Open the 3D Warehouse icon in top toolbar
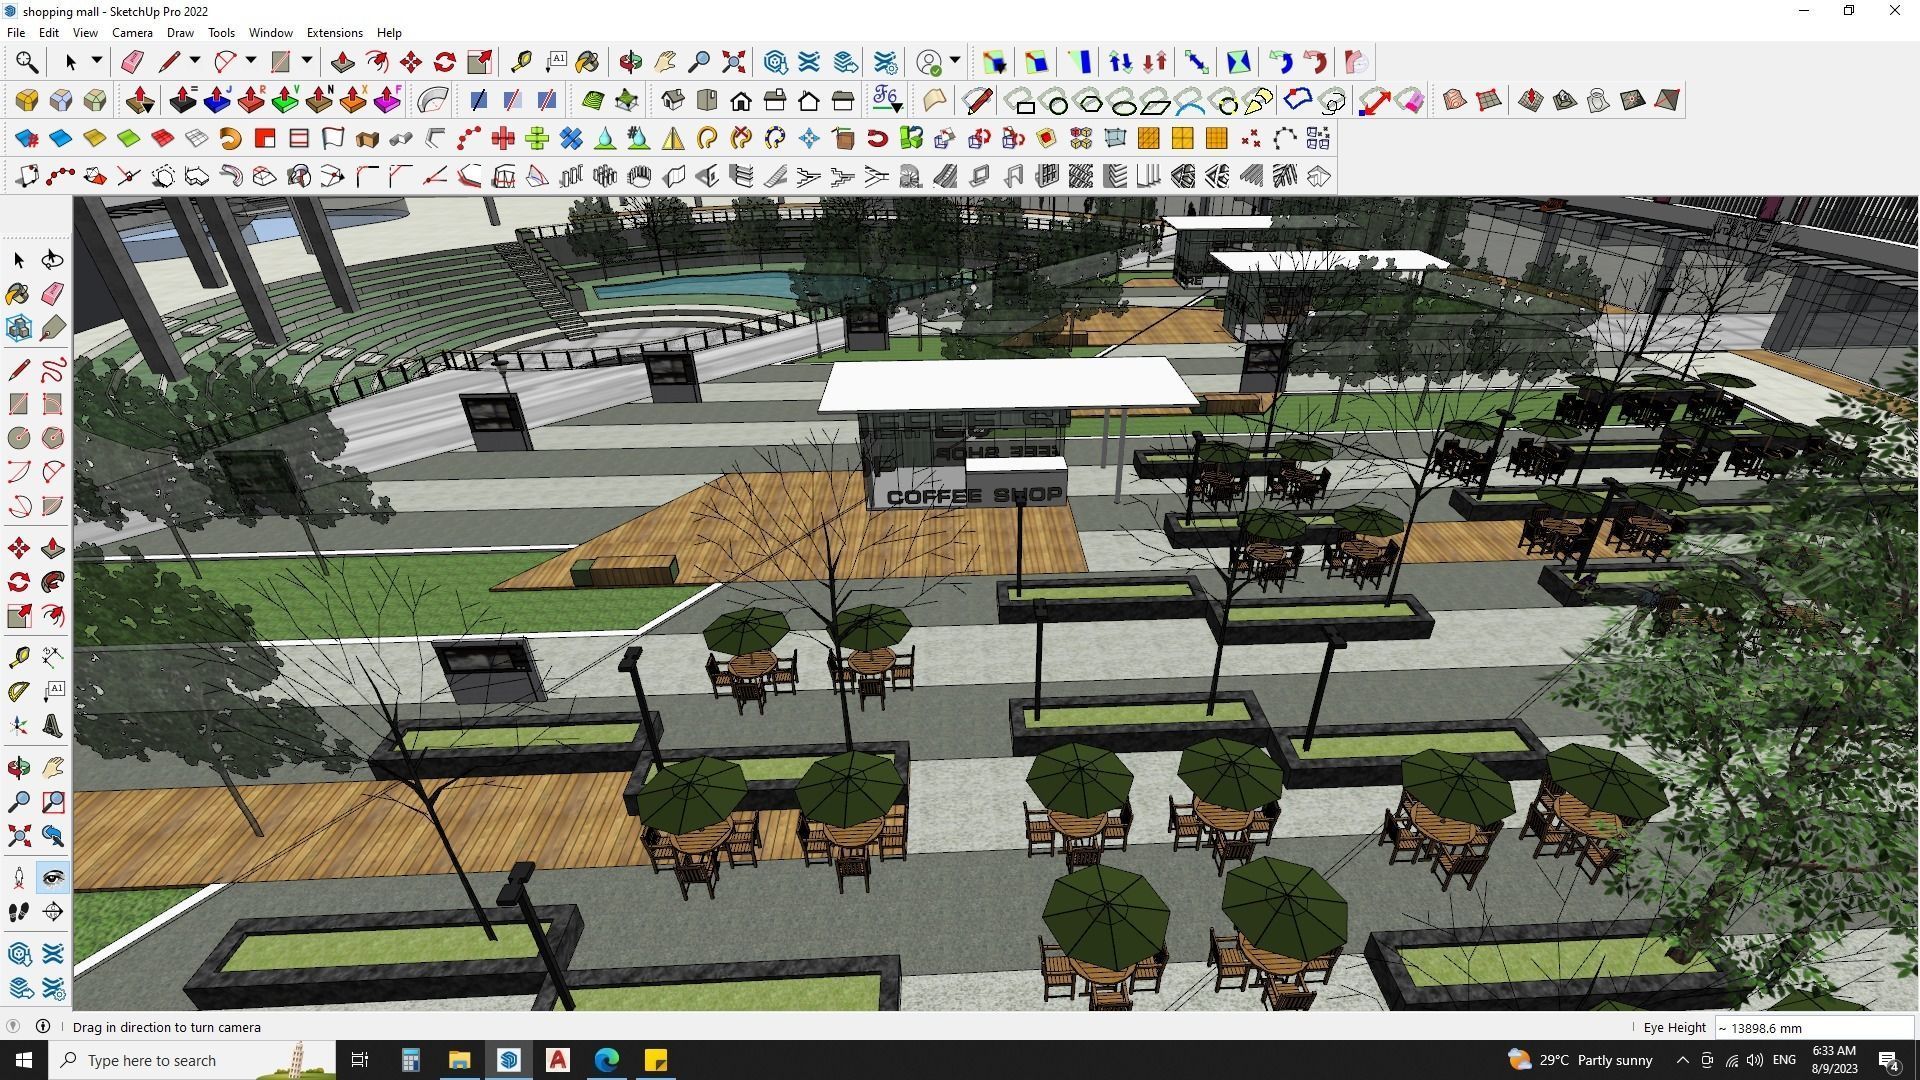This screenshot has width=1920, height=1080. 775,62
